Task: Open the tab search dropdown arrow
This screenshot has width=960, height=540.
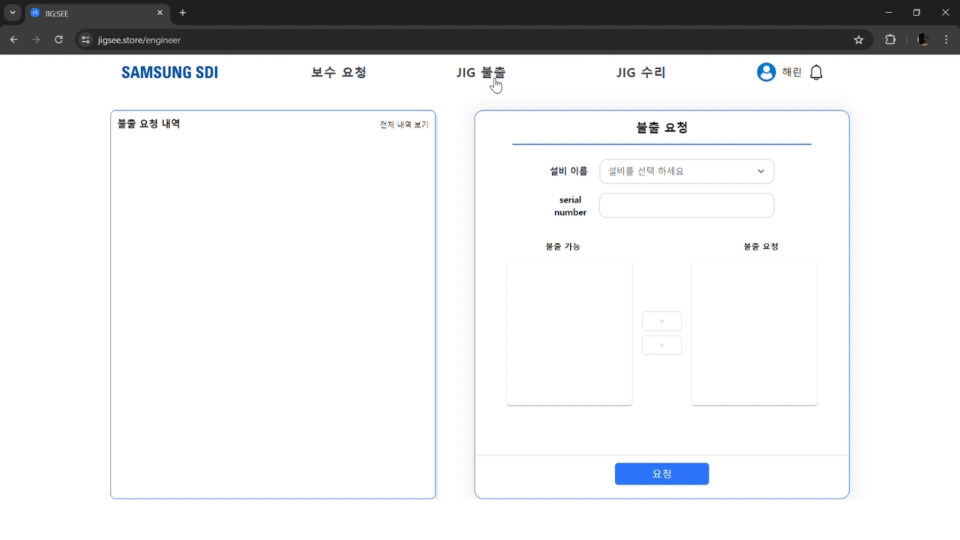Action: [13, 12]
